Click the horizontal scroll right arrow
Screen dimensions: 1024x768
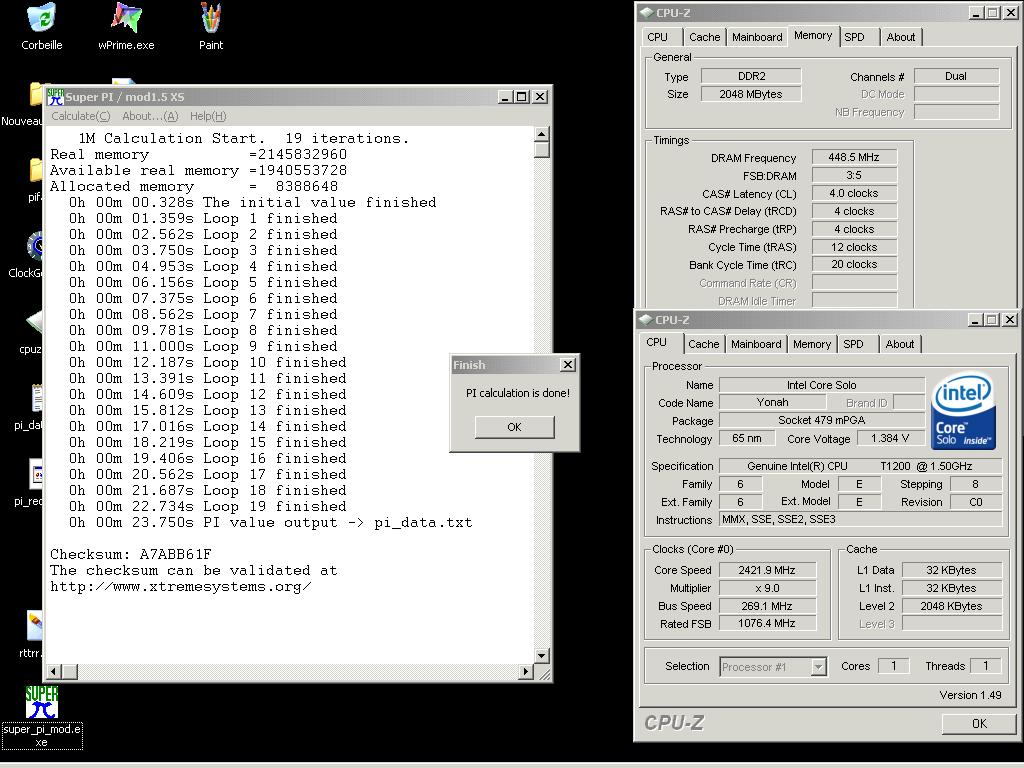click(x=526, y=671)
